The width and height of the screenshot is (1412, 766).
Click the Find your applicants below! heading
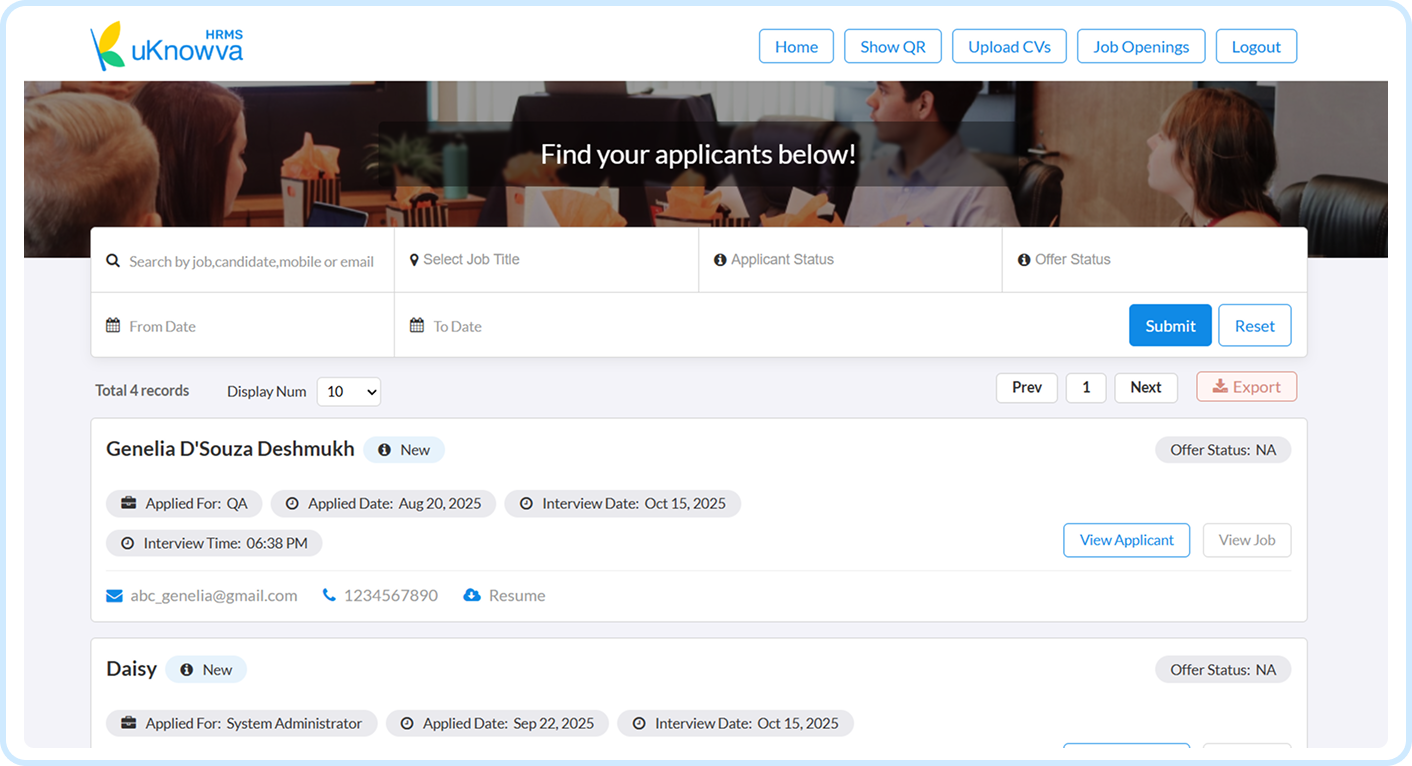coord(698,154)
